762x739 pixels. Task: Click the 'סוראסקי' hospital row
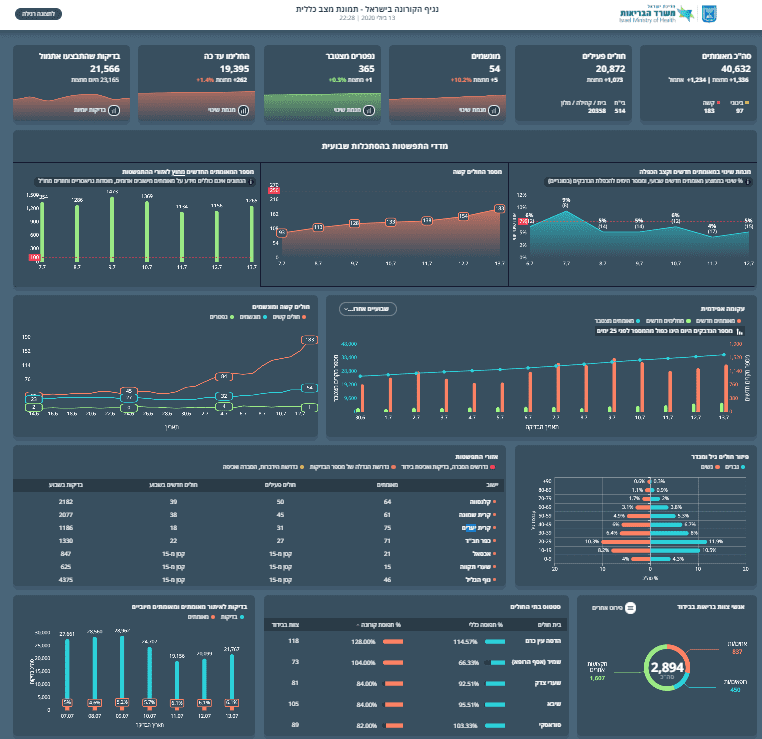coord(416,725)
